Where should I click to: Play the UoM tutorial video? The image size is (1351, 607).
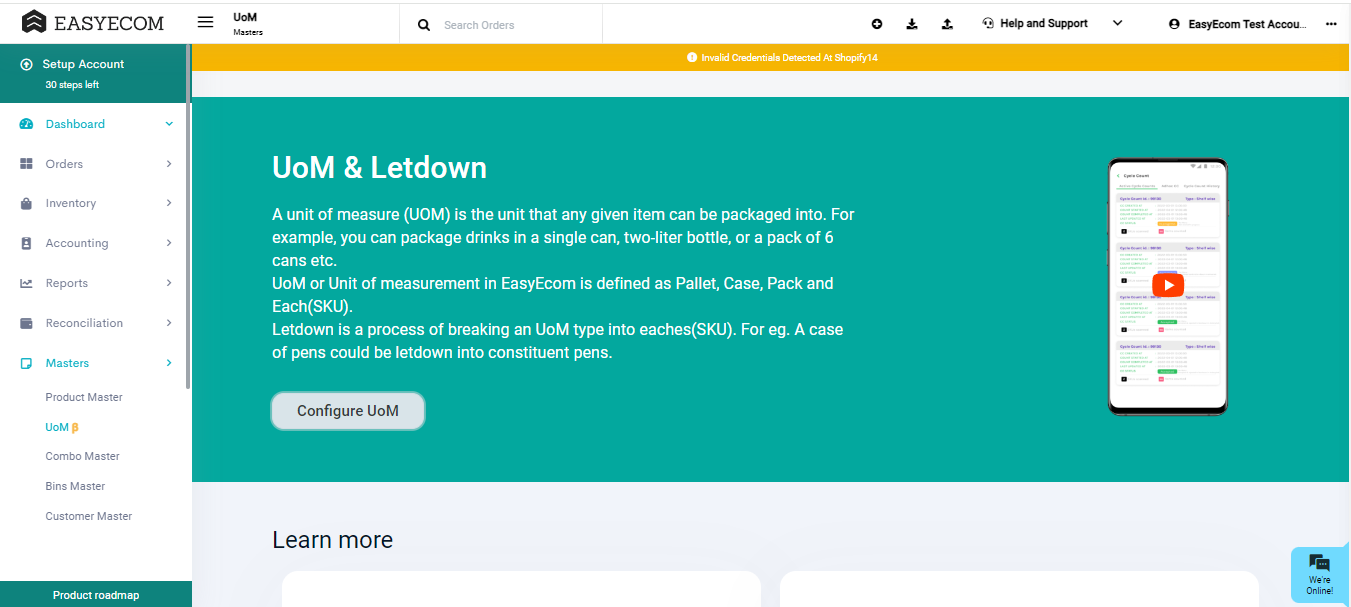click(1168, 285)
